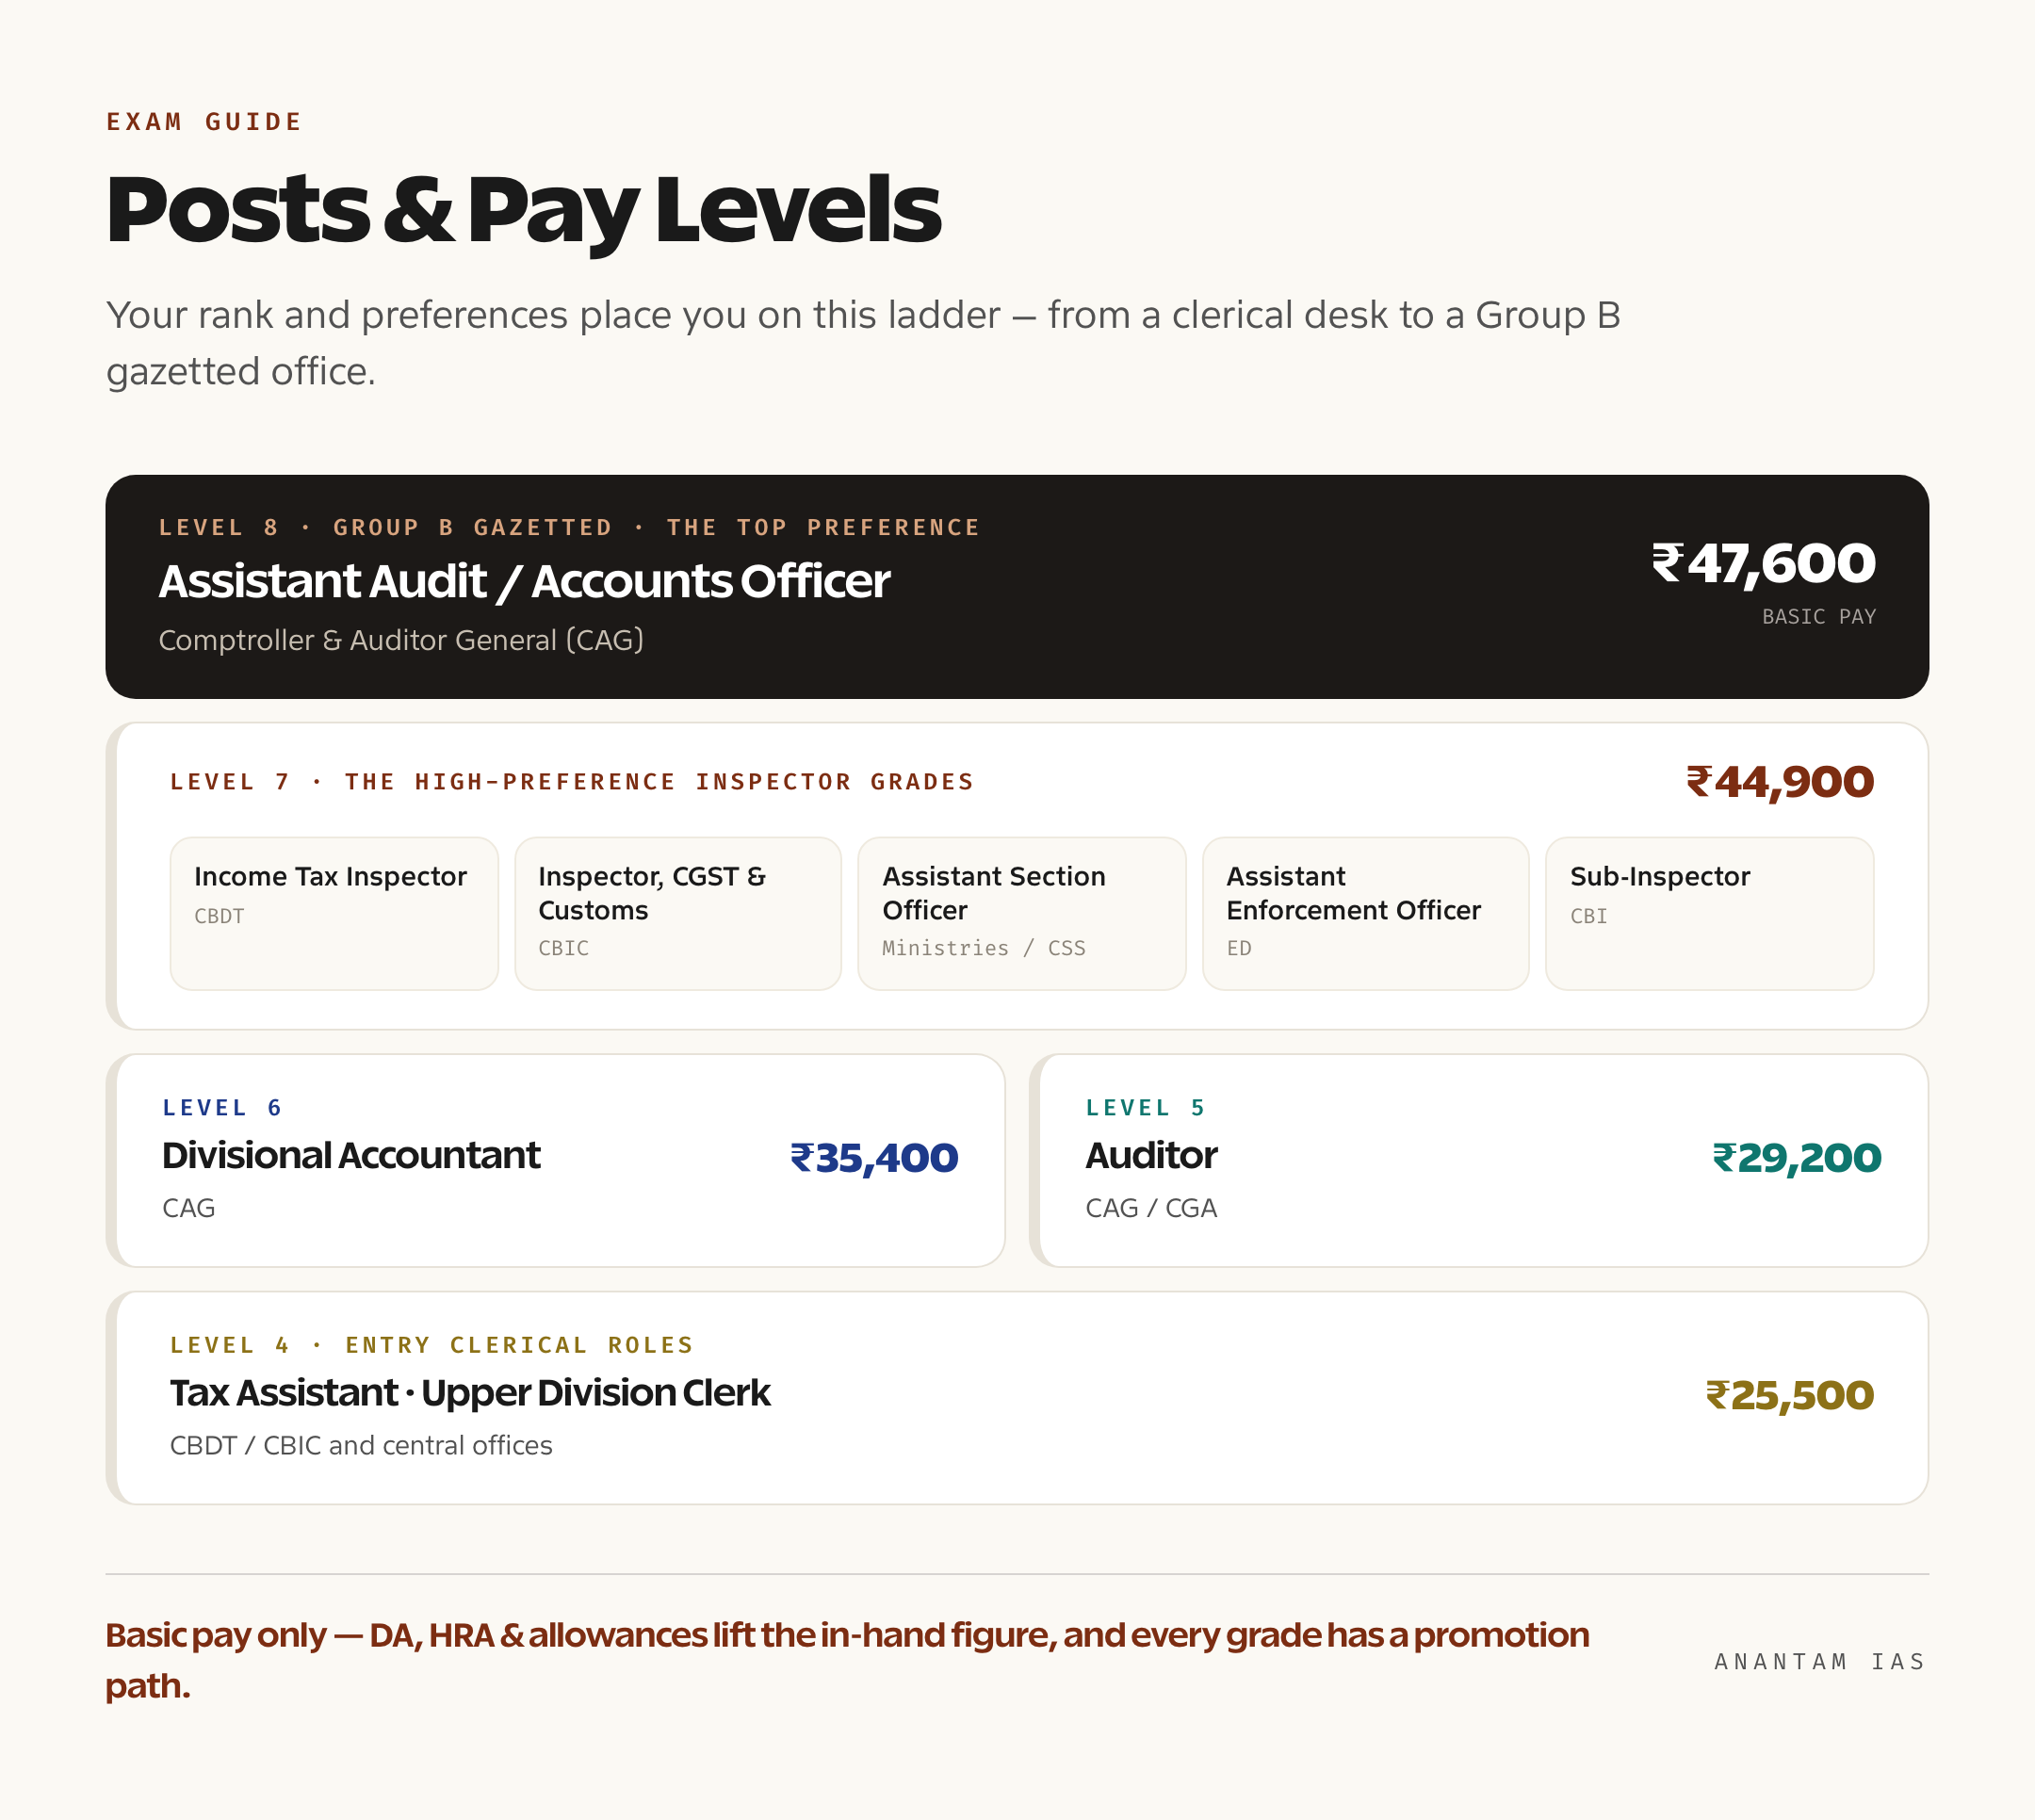Open the Auditor Level 5 panel
The height and width of the screenshot is (1820, 2035).
pos(1479,1160)
